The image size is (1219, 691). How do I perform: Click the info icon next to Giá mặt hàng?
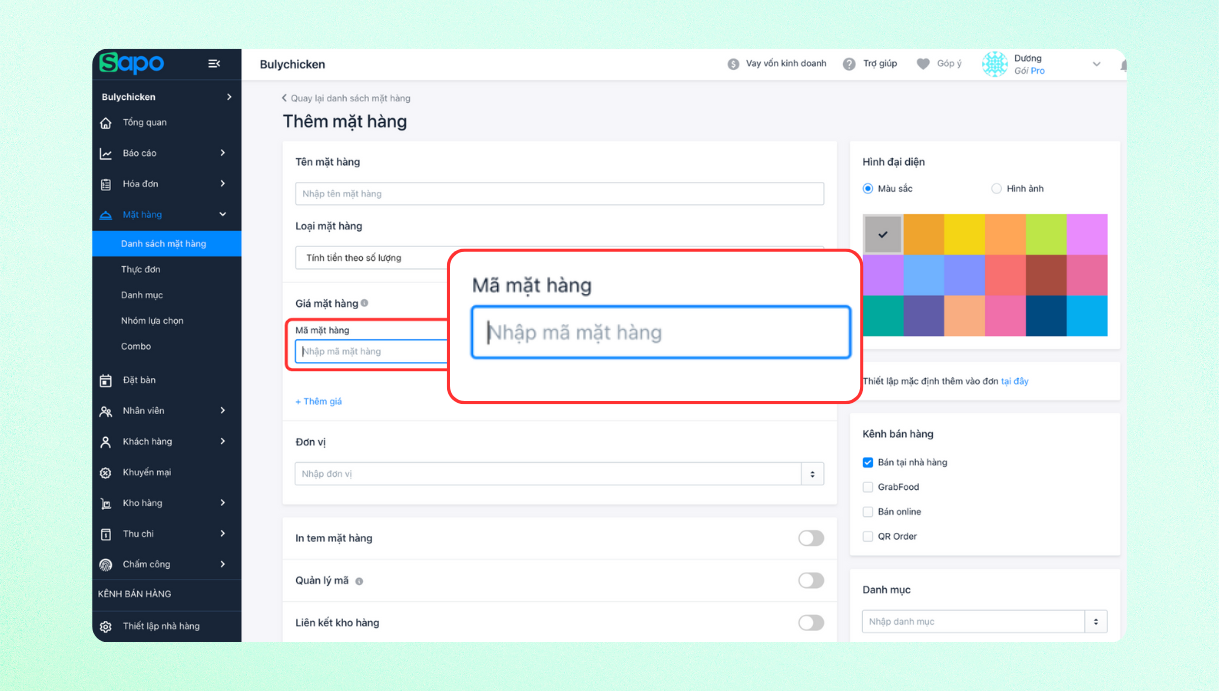pyautogui.click(x=365, y=303)
